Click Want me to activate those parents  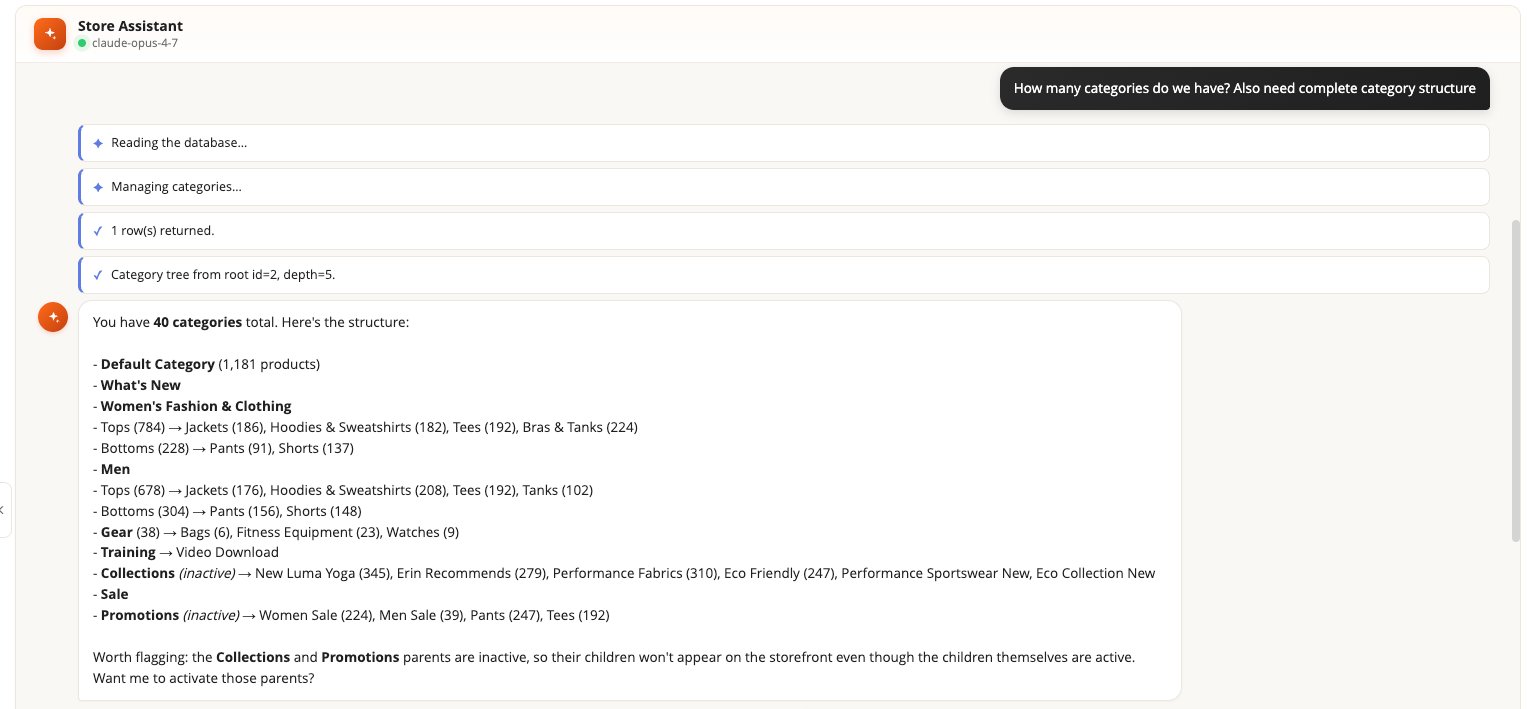click(203, 678)
